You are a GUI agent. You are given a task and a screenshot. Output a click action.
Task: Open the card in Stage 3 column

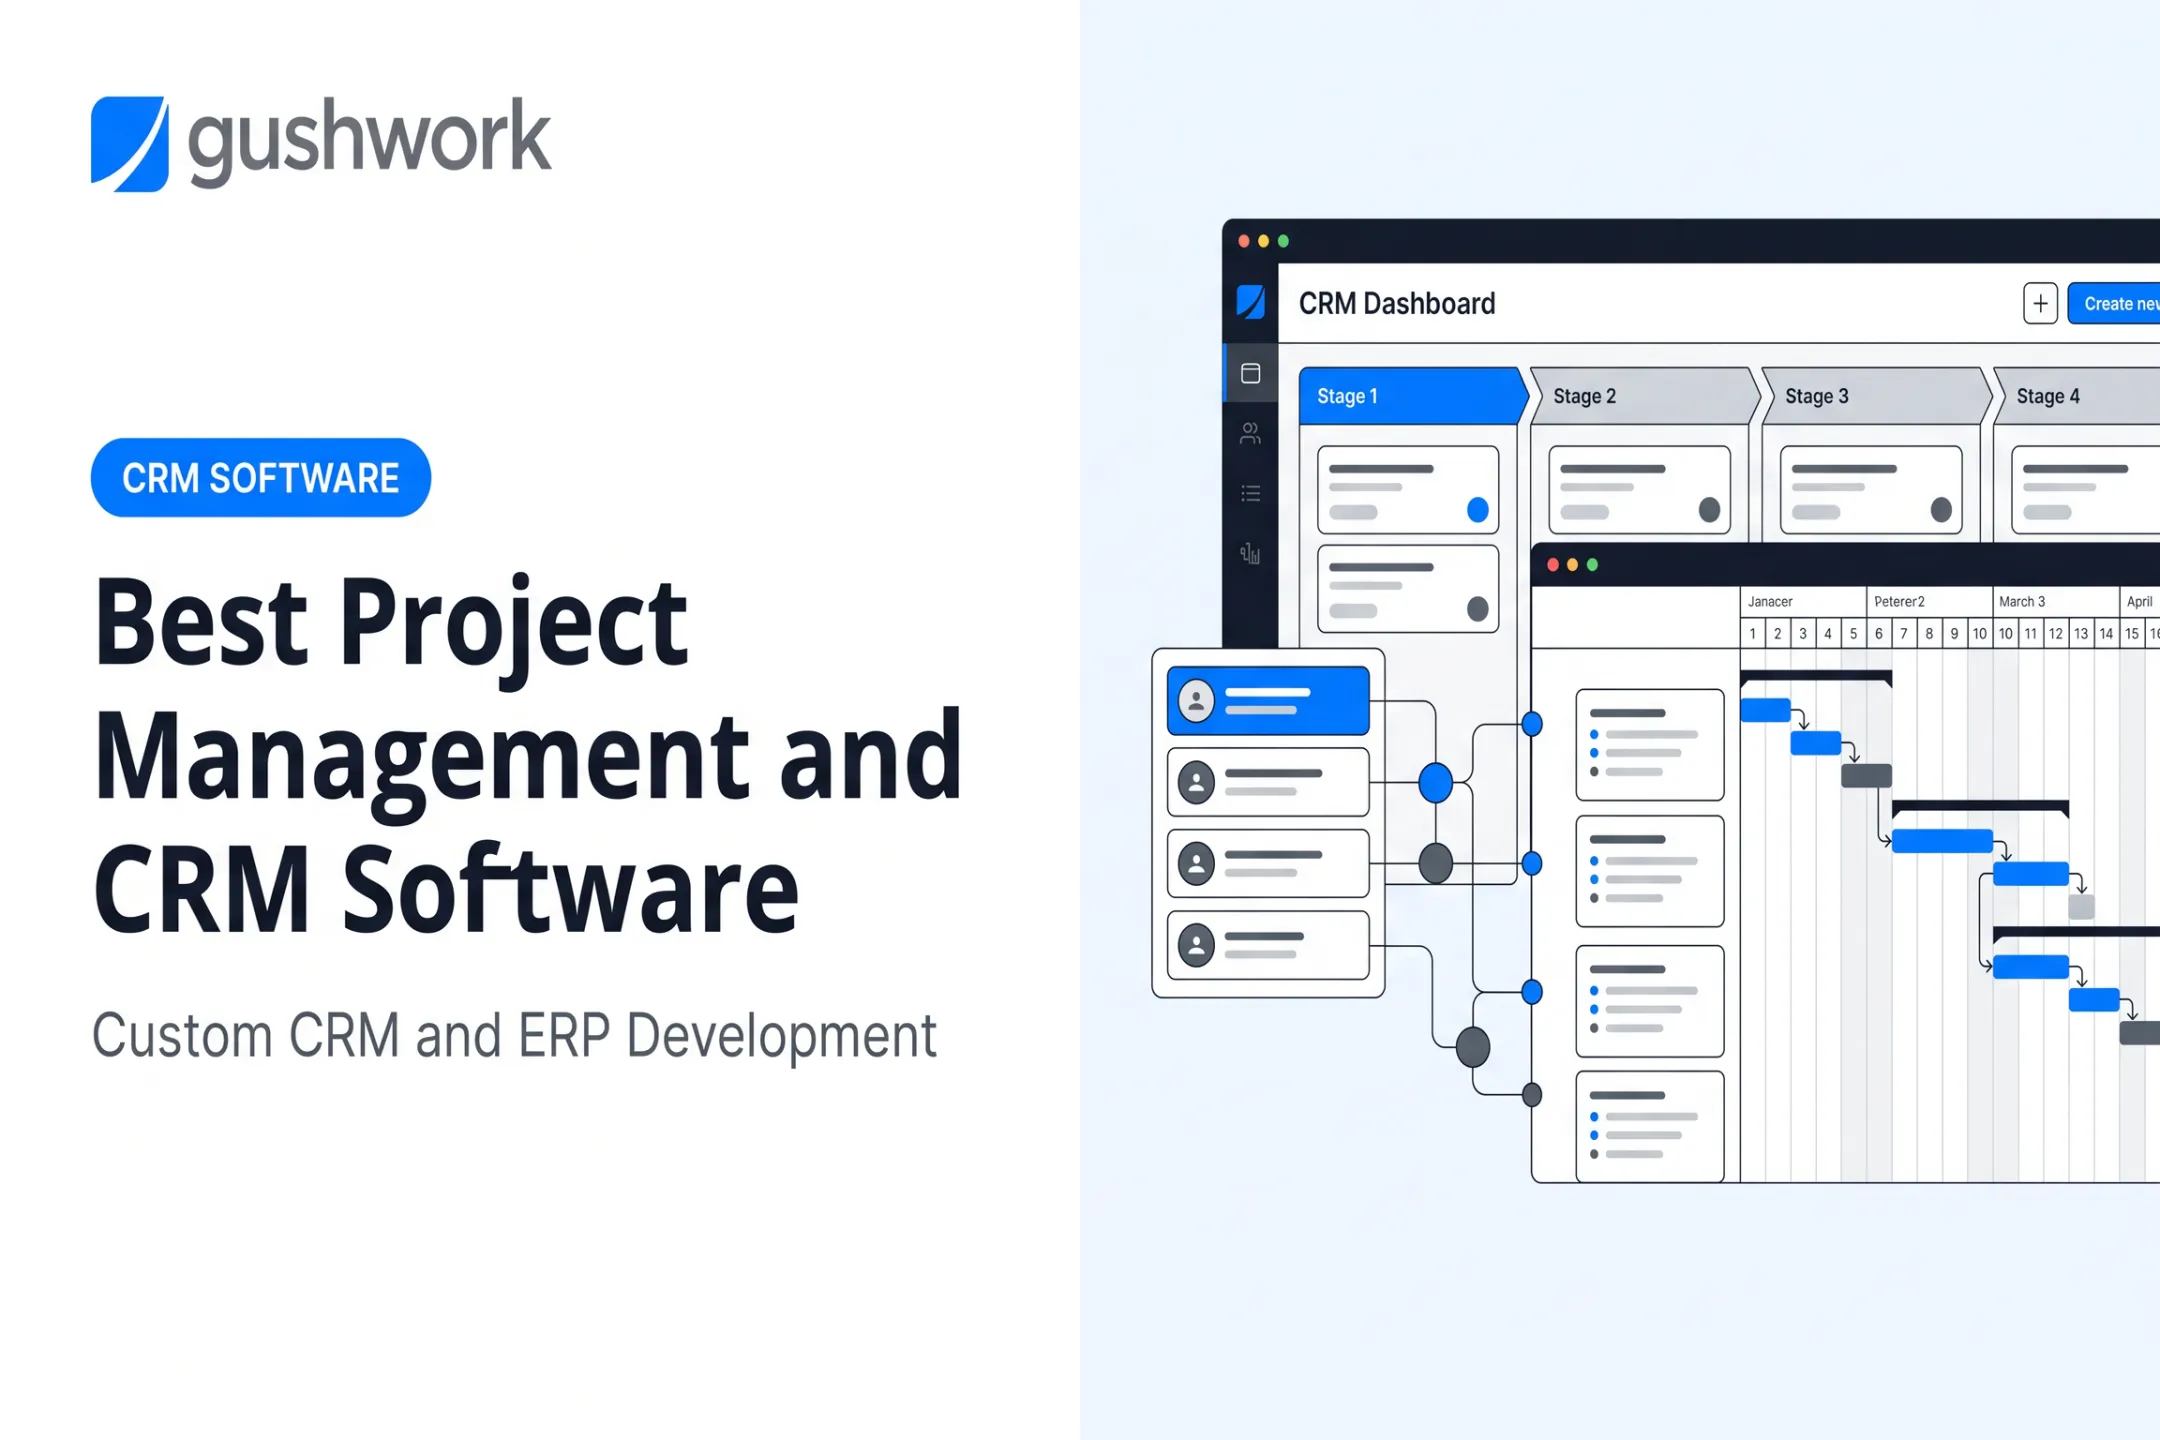coord(1871,490)
